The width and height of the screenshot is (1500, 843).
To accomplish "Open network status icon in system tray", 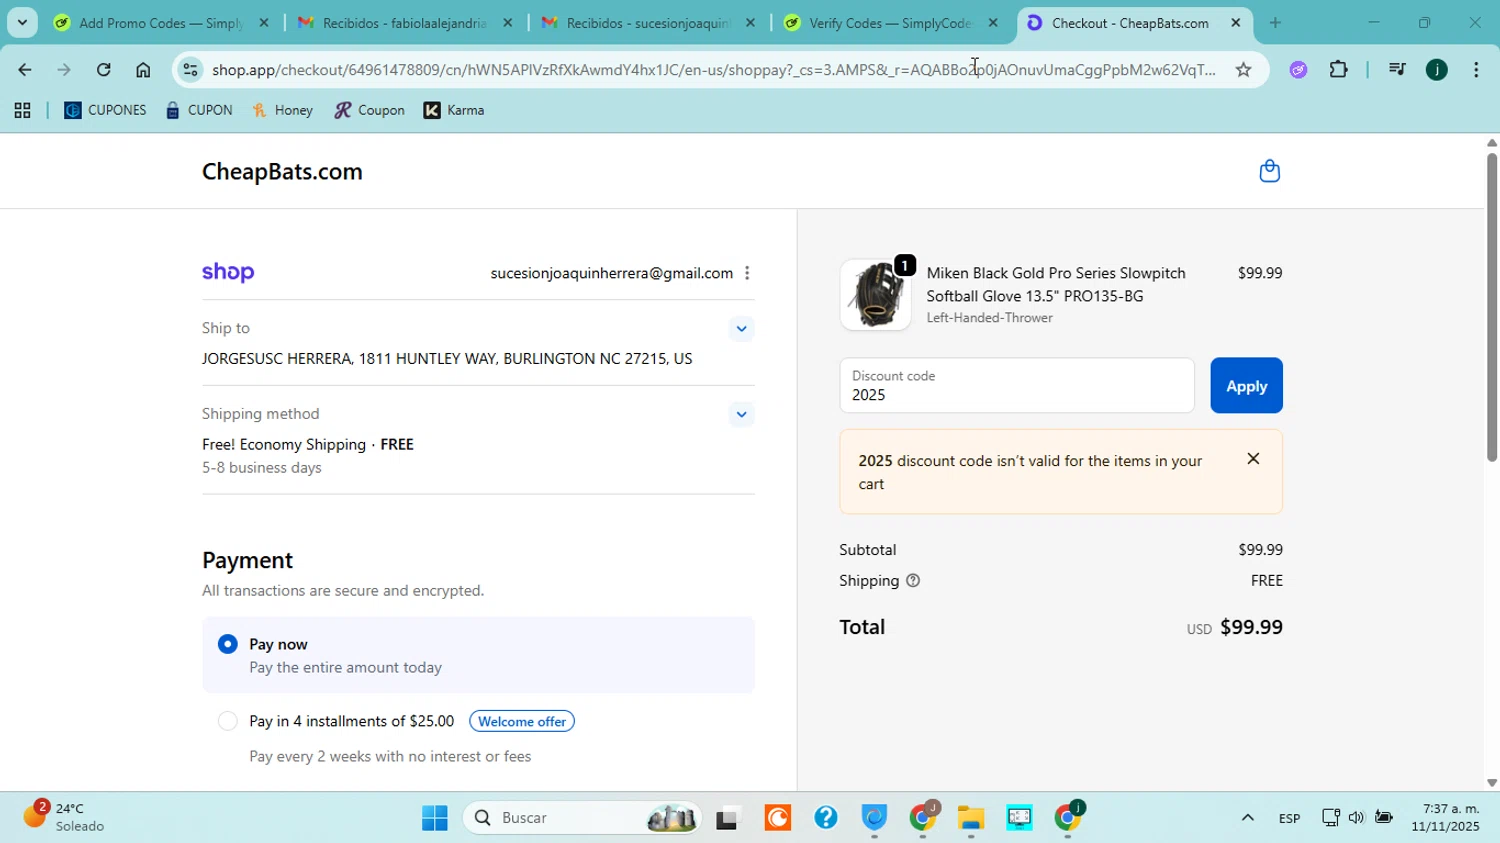I will 1330,818.
